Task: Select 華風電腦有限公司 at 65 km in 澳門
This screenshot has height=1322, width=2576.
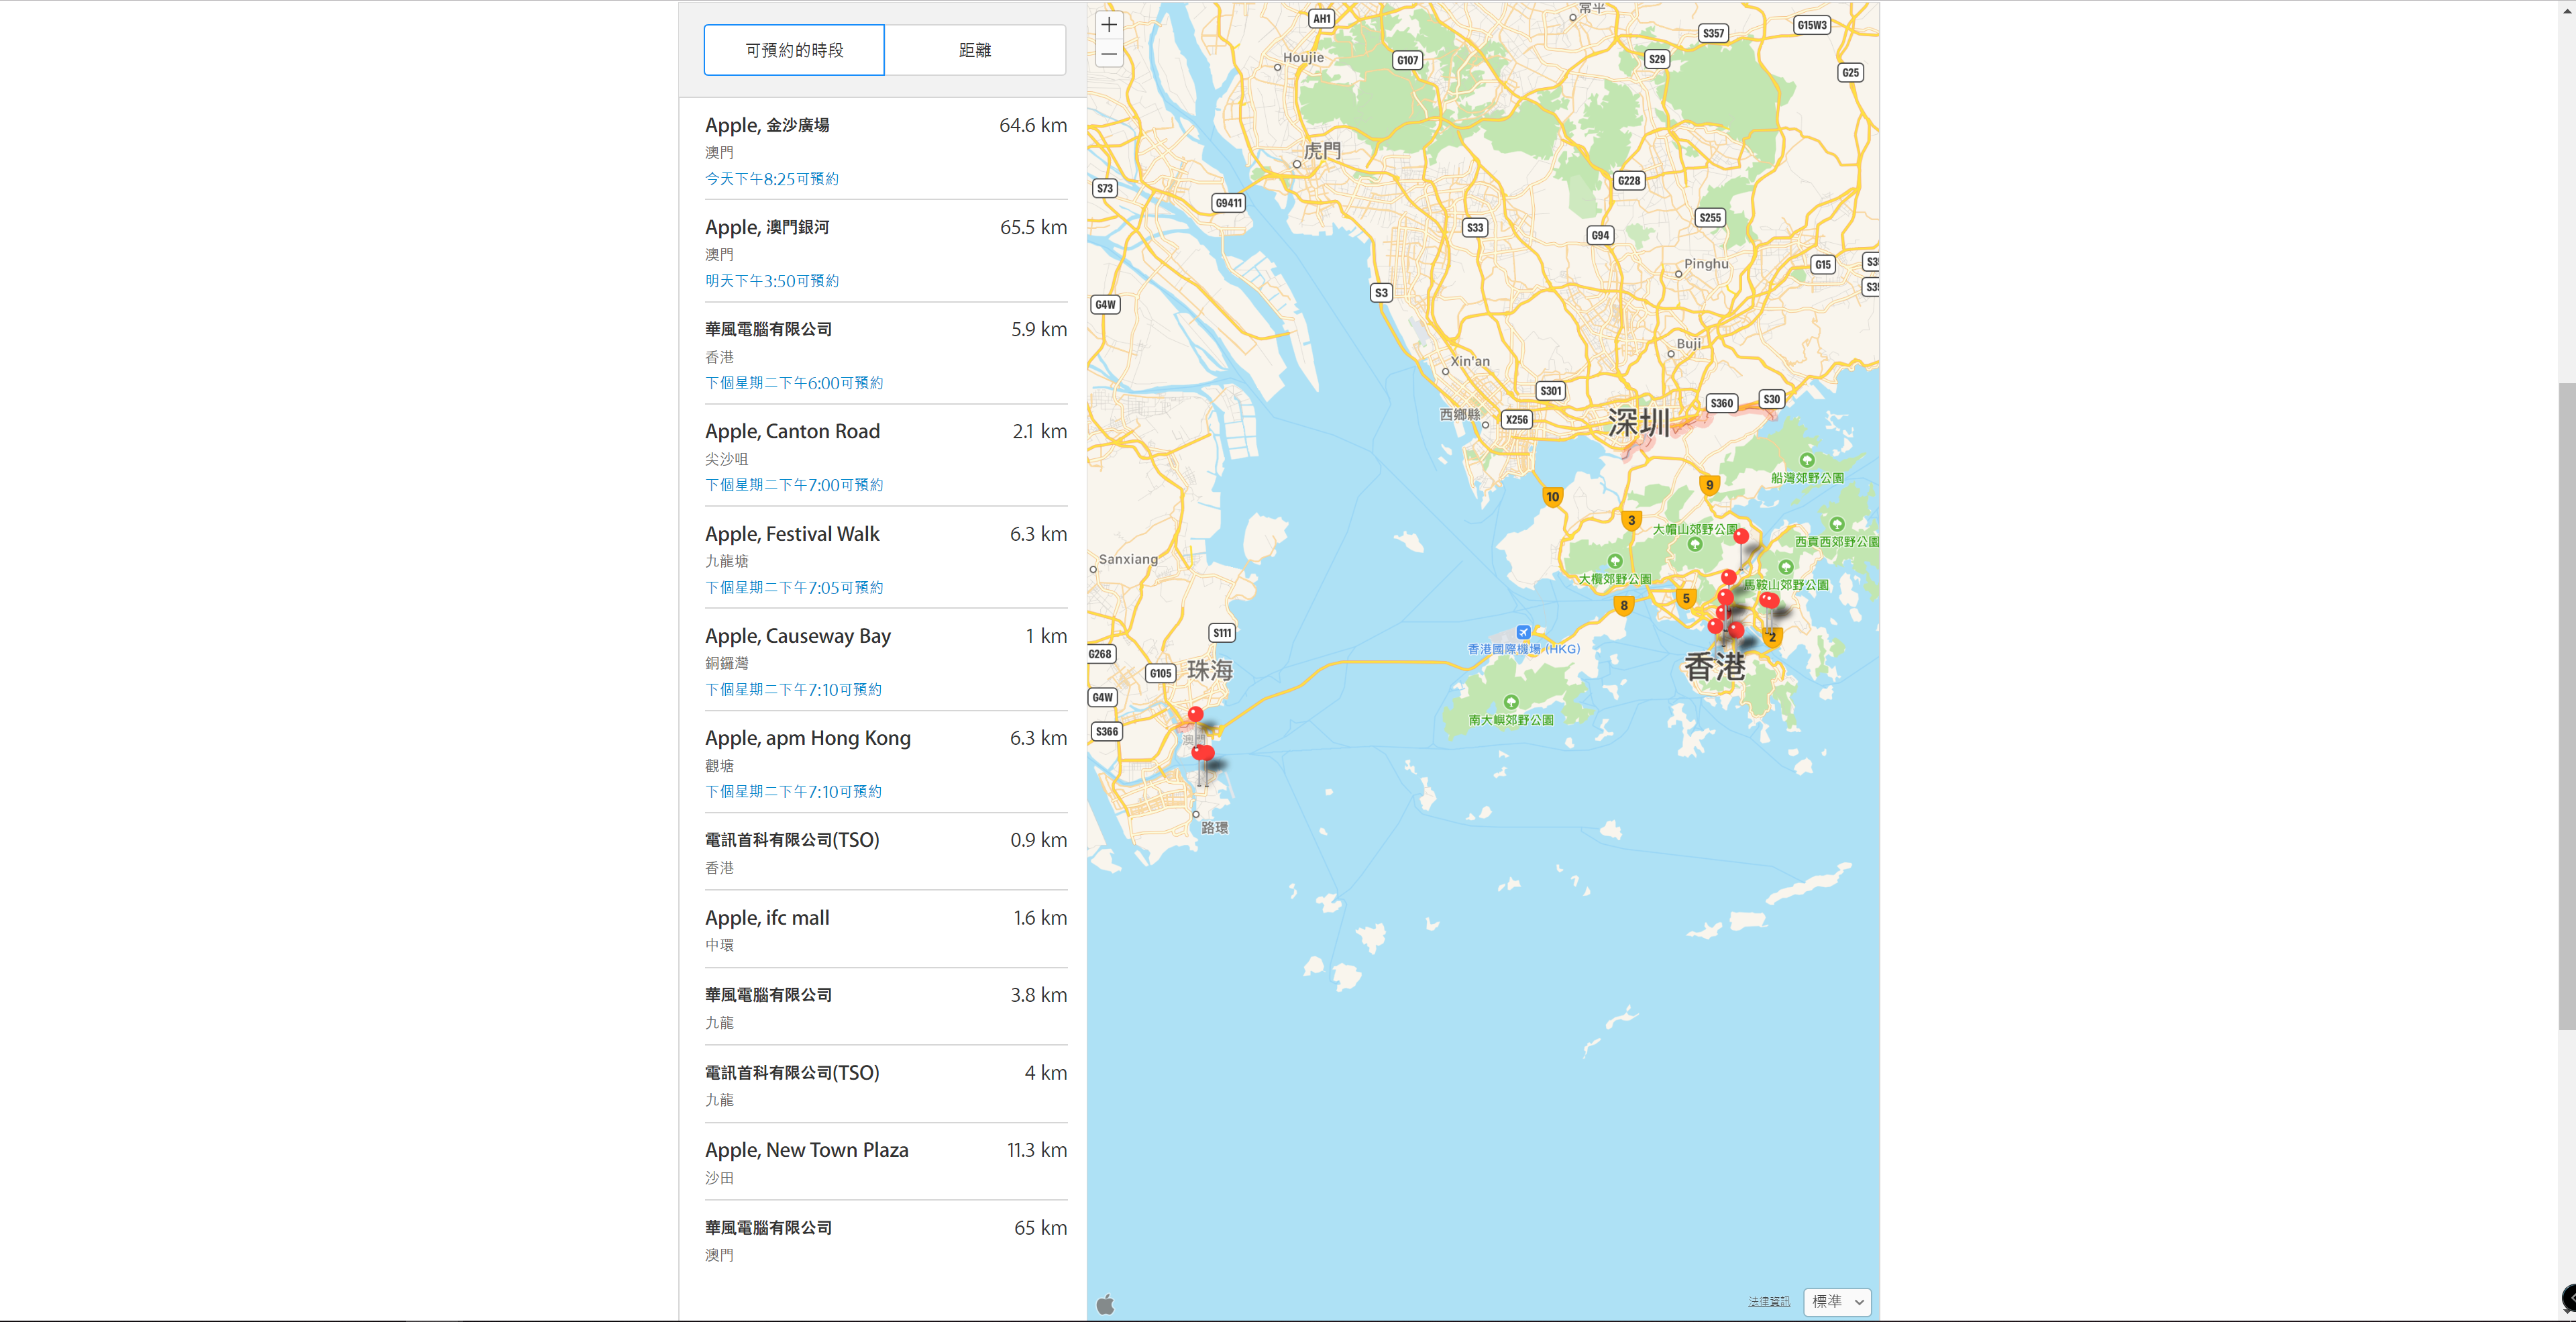Action: point(886,1239)
